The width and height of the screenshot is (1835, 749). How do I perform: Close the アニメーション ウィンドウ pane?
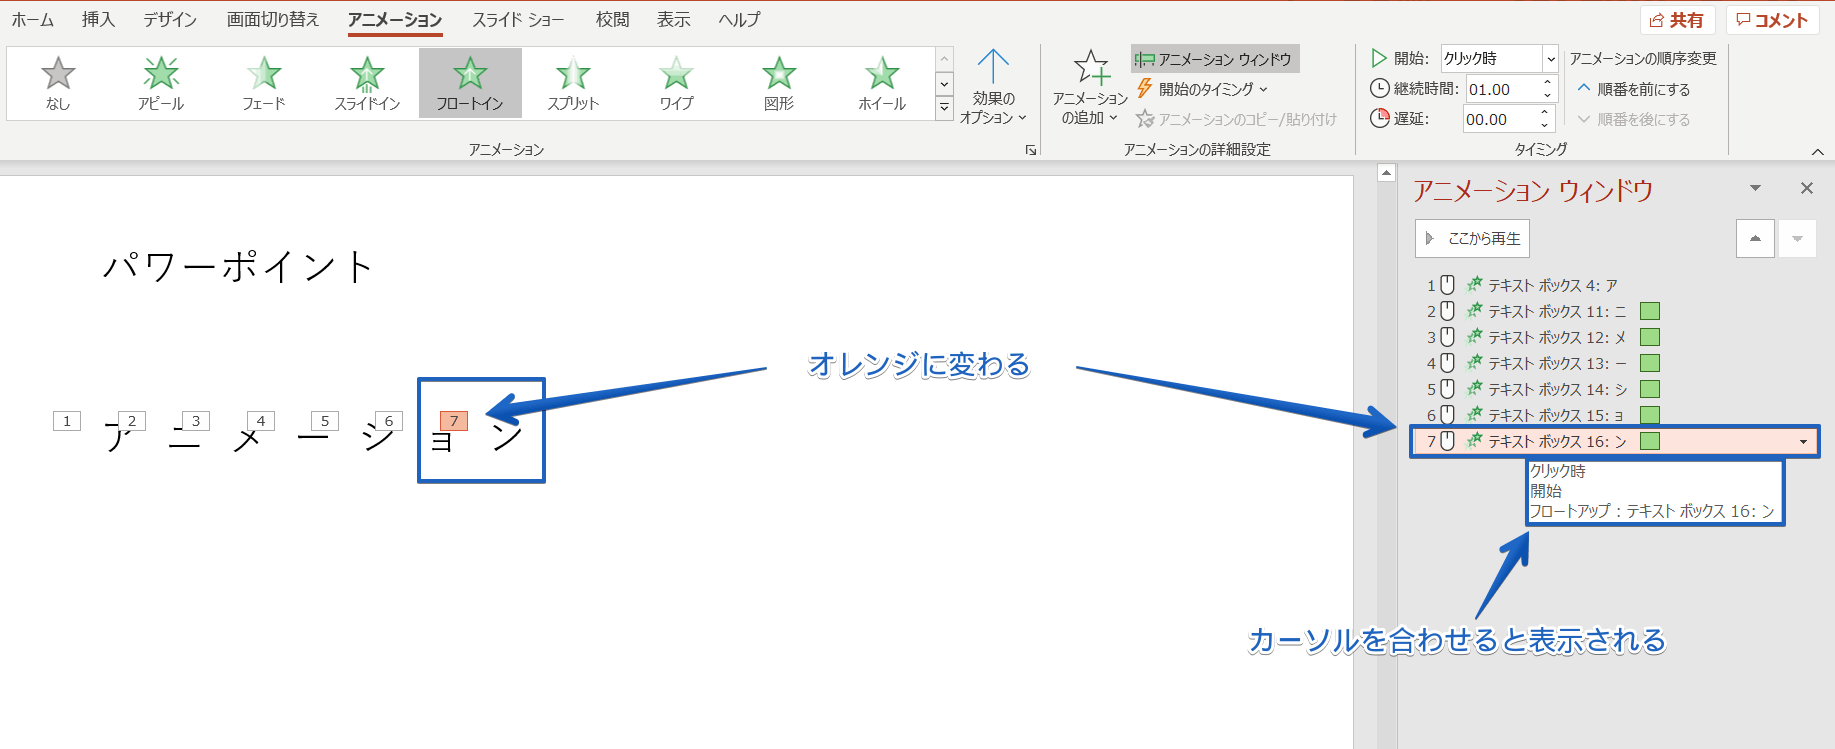[1806, 188]
